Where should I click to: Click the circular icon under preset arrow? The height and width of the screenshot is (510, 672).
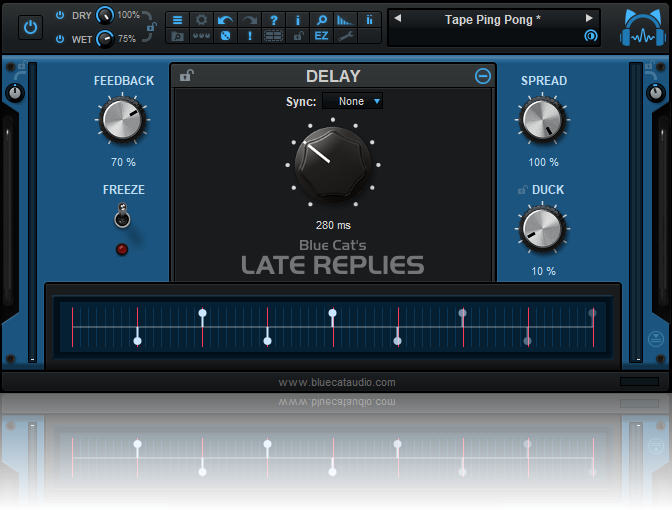coord(591,35)
